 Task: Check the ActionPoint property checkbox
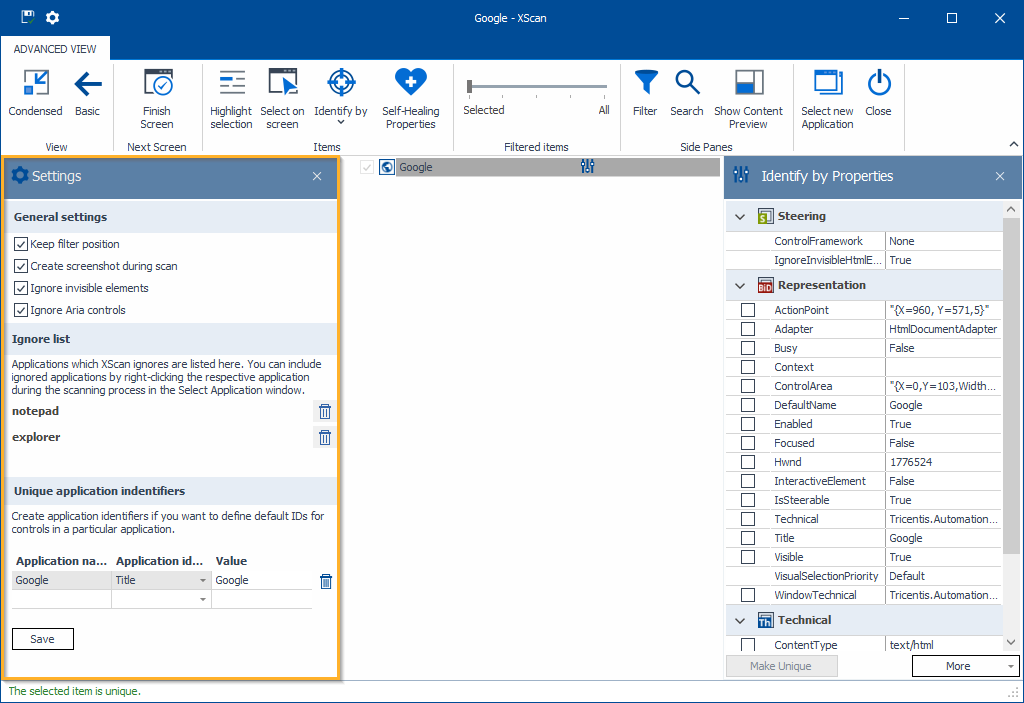coord(748,310)
